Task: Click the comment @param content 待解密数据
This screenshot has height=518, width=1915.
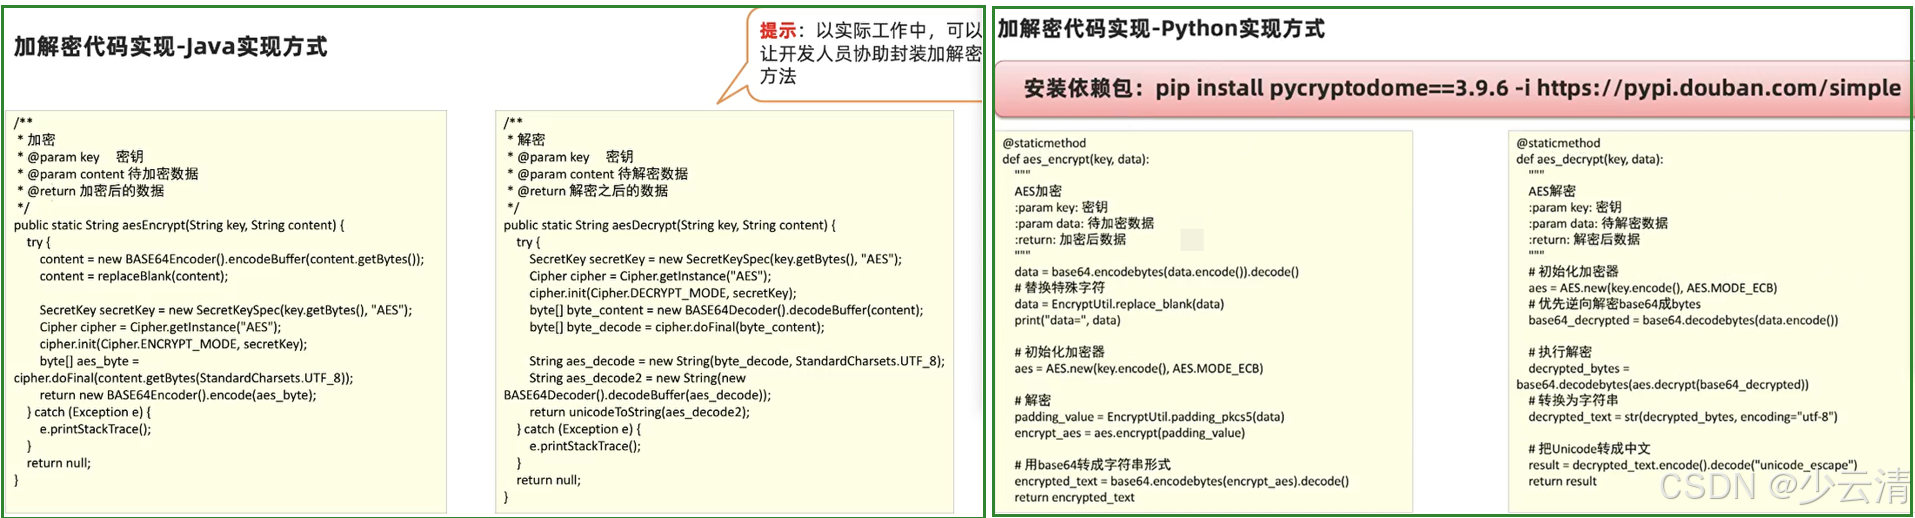Action: tap(597, 174)
